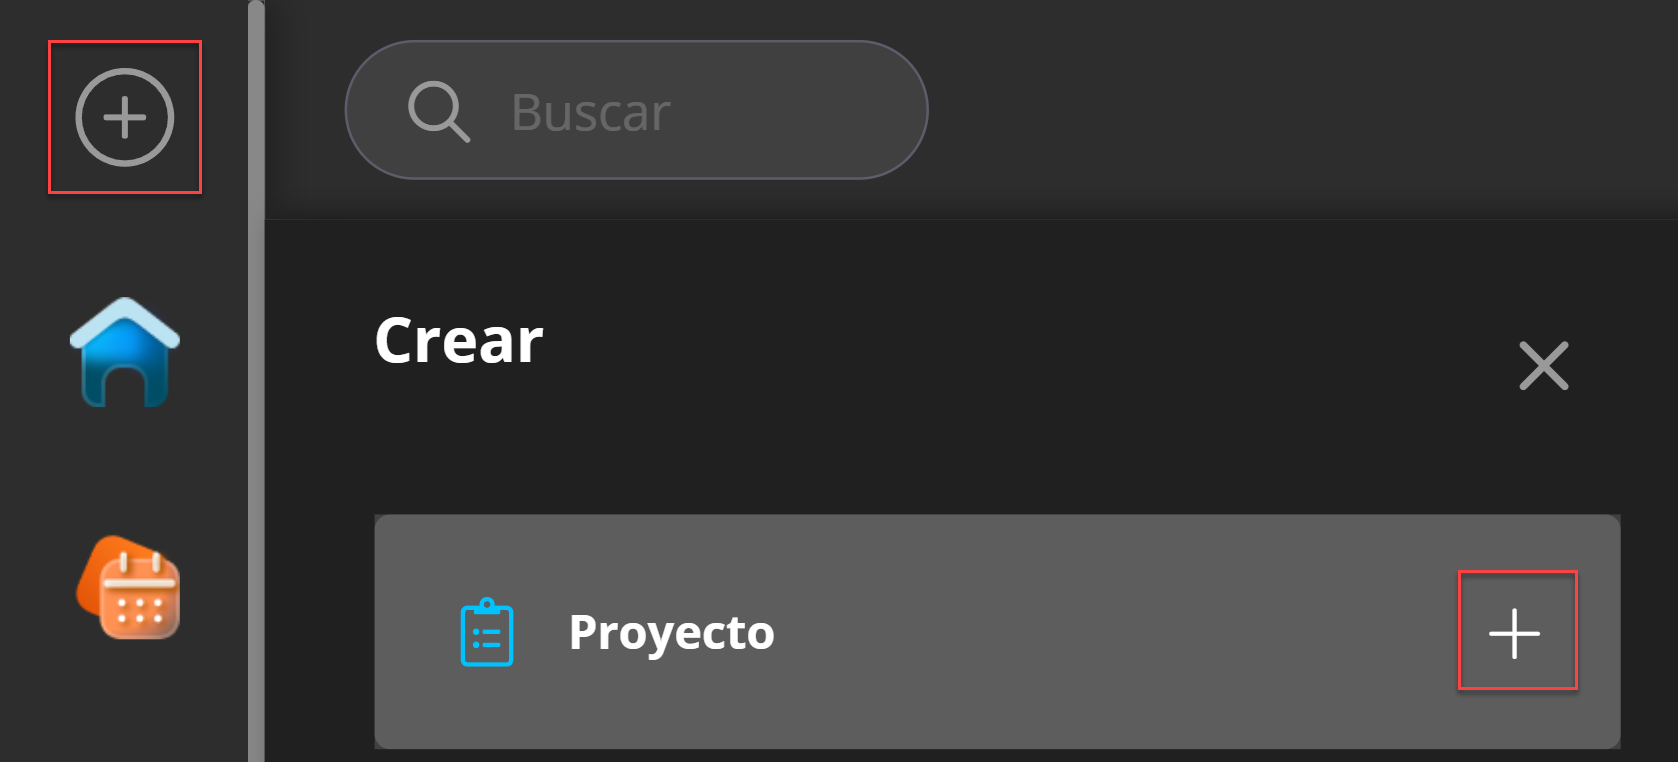Image resolution: width=1678 pixels, height=762 pixels.
Task: Close the Crear panel with the X
Action: [x=1543, y=365]
